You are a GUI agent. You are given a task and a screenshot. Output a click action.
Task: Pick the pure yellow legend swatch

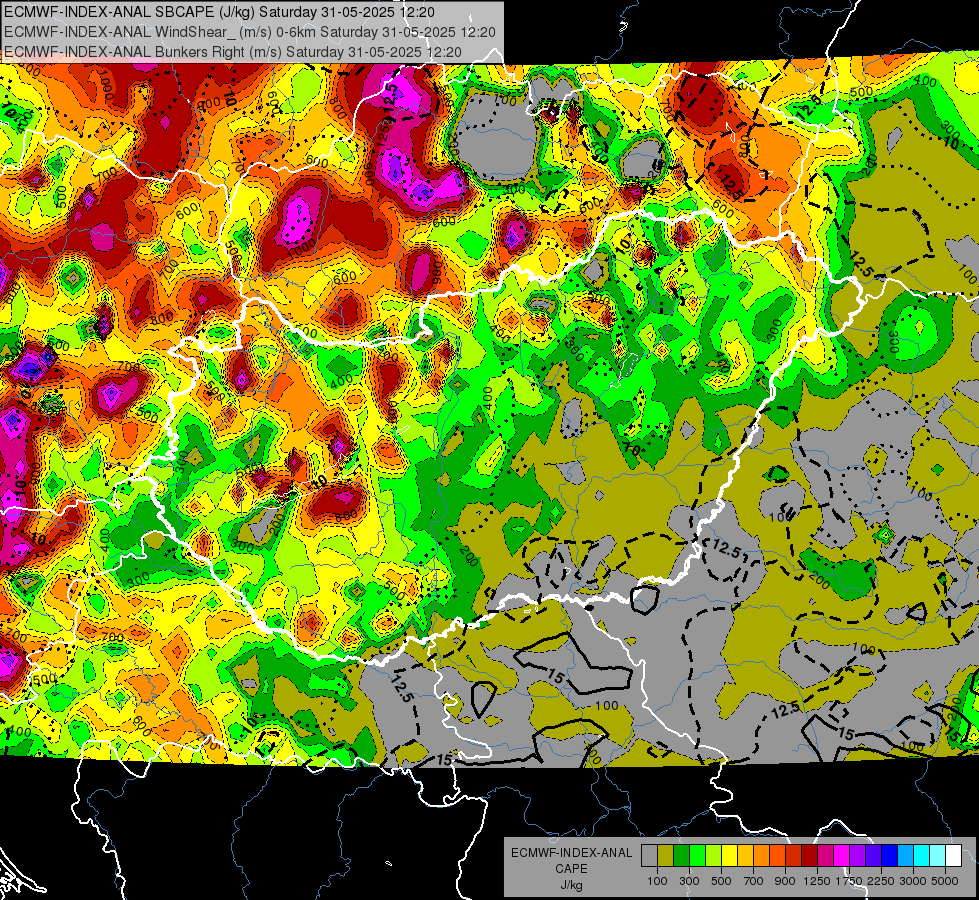coord(729,856)
